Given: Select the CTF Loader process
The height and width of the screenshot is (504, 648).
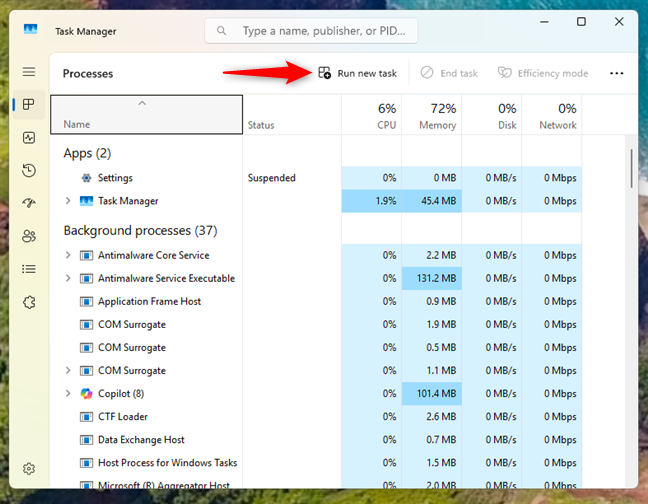Looking at the screenshot, I should (x=124, y=416).
